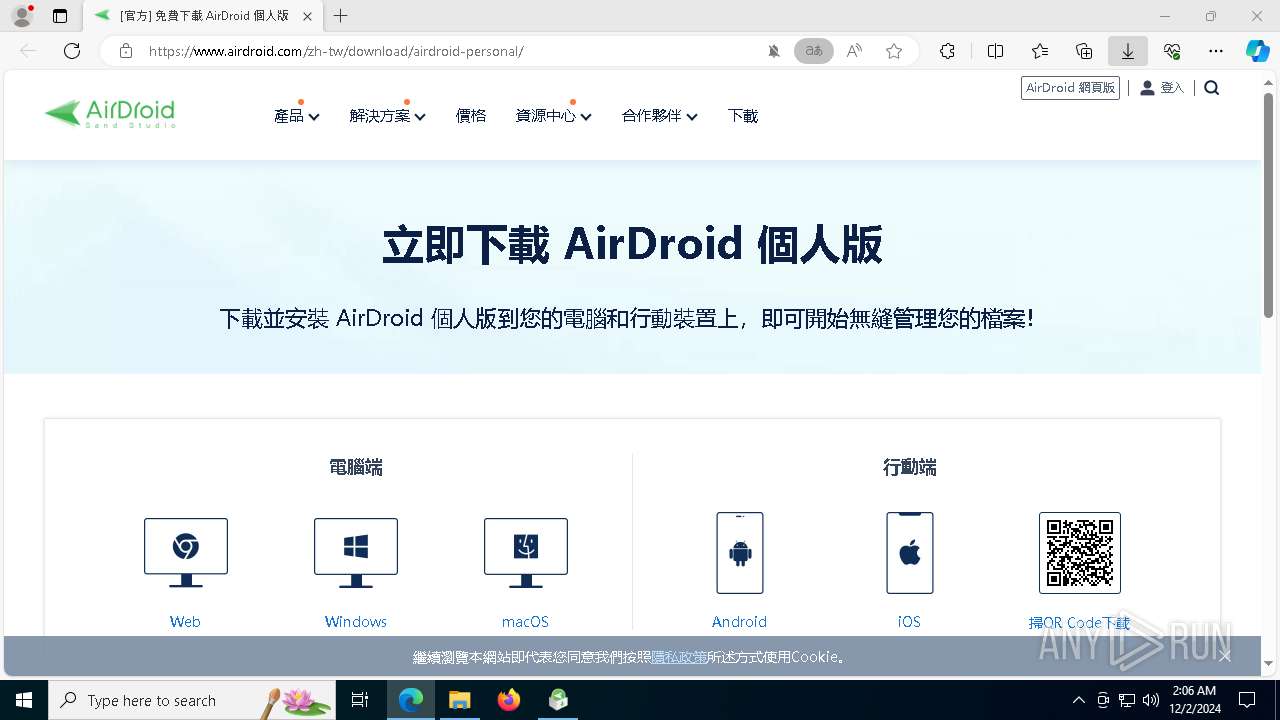The width and height of the screenshot is (1280, 720).
Task: Click the notifications blocked bell icon
Action: point(773,51)
